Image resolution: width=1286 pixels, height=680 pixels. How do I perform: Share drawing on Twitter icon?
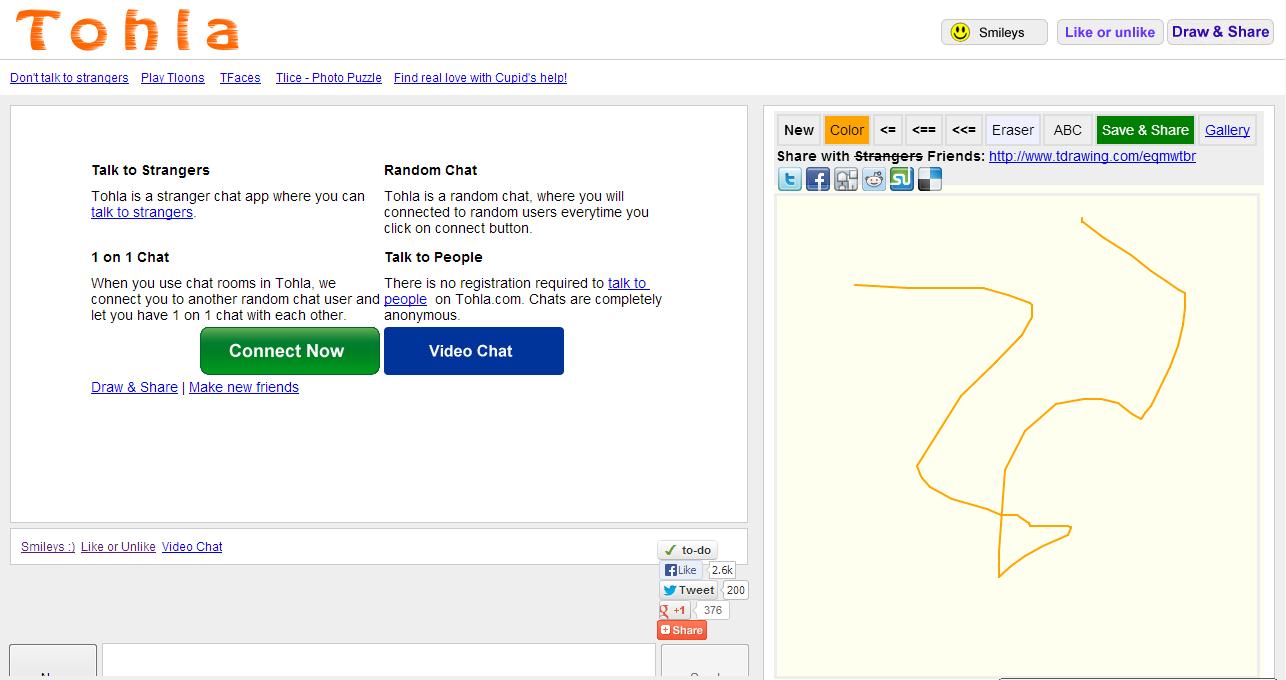click(x=790, y=180)
